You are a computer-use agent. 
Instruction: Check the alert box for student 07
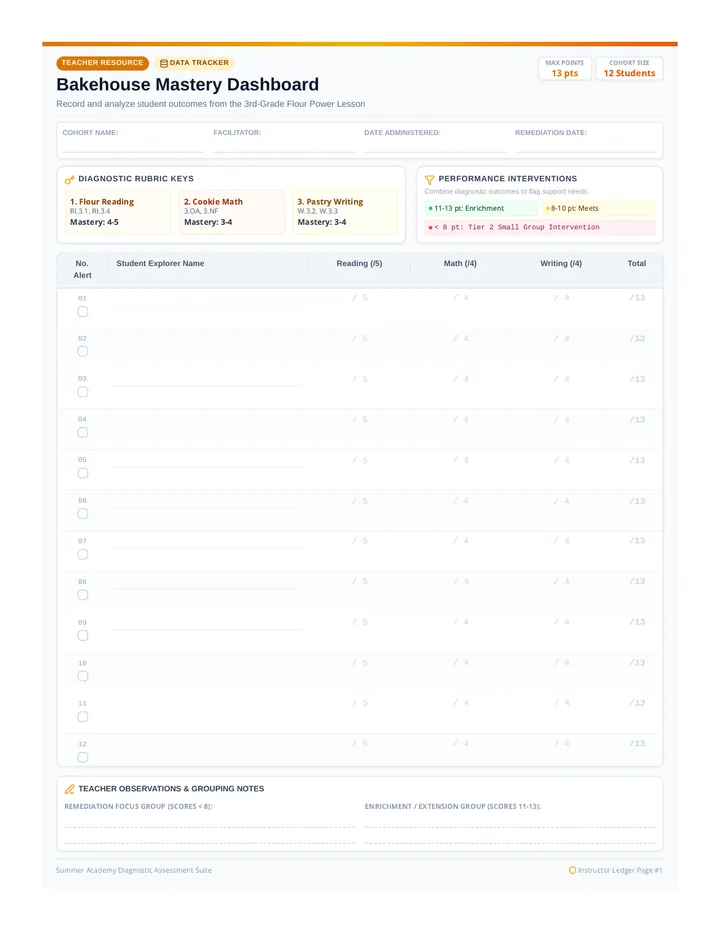coord(83,554)
